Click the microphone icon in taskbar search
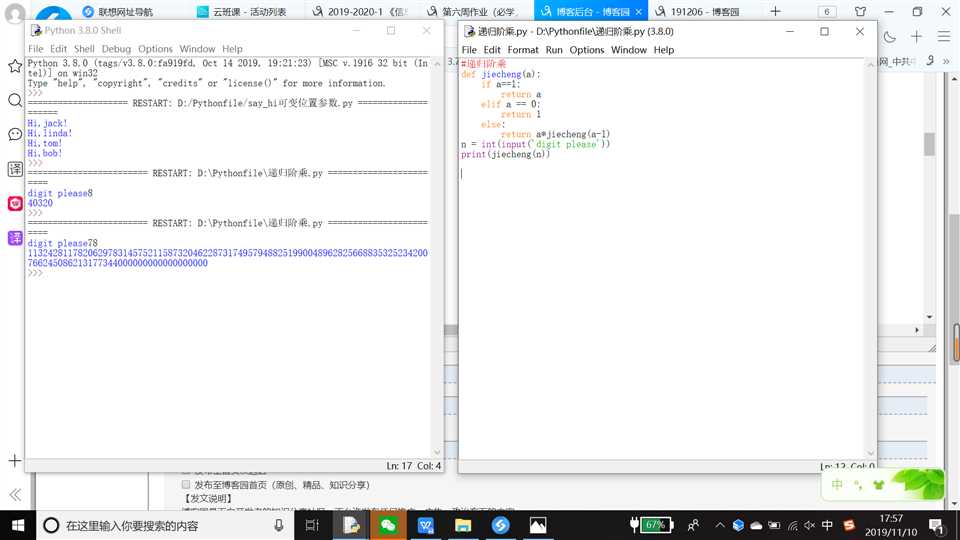The image size is (960, 540). pyautogui.click(x=279, y=525)
